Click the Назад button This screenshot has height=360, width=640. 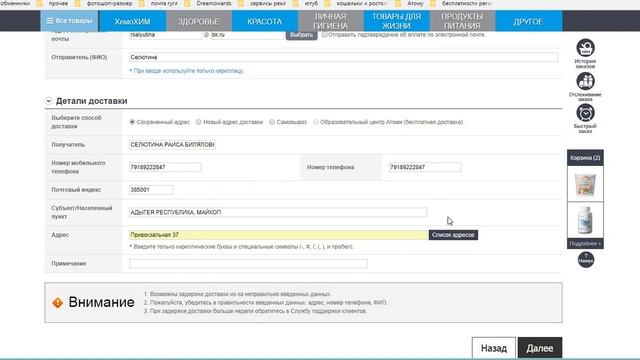(x=494, y=348)
